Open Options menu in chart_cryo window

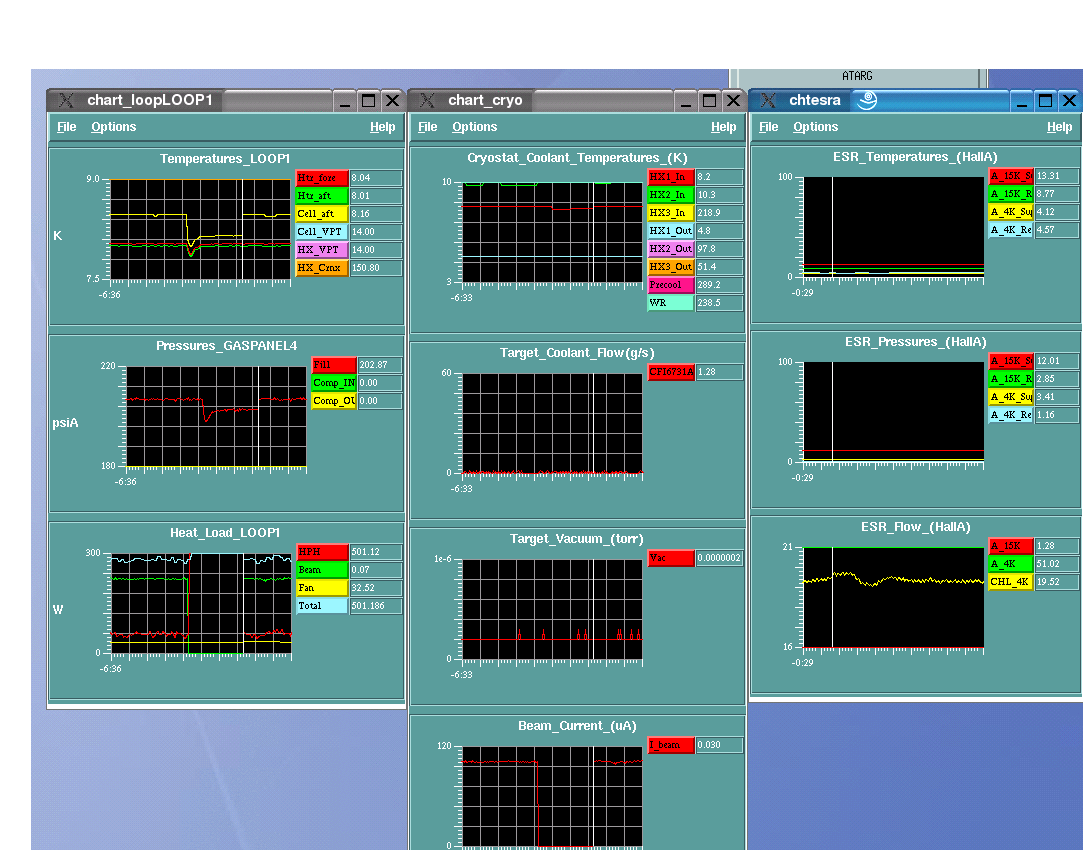[475, 127]
